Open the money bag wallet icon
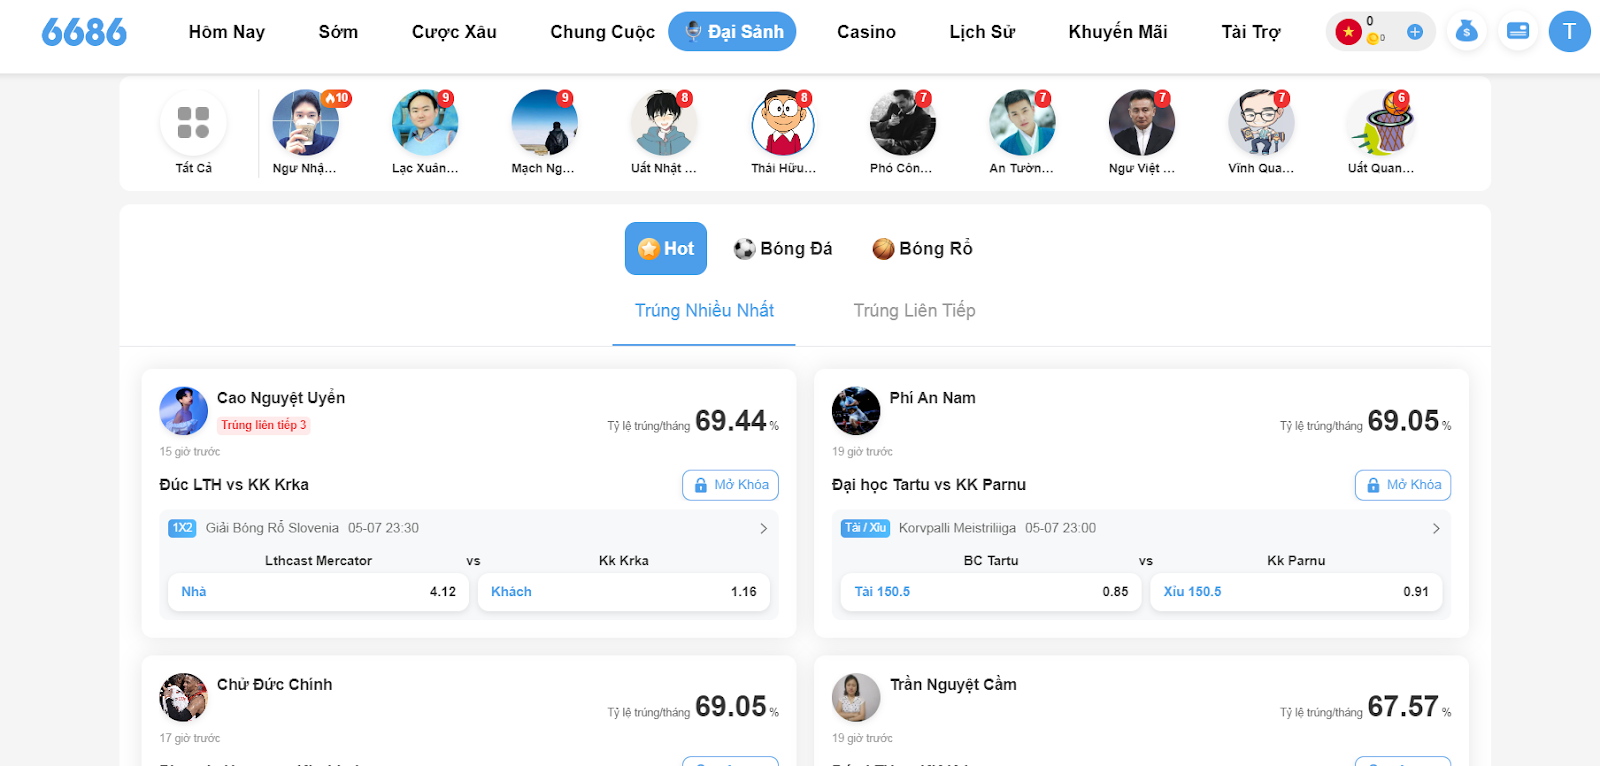1600x766 pixels. pos(1466,32)
